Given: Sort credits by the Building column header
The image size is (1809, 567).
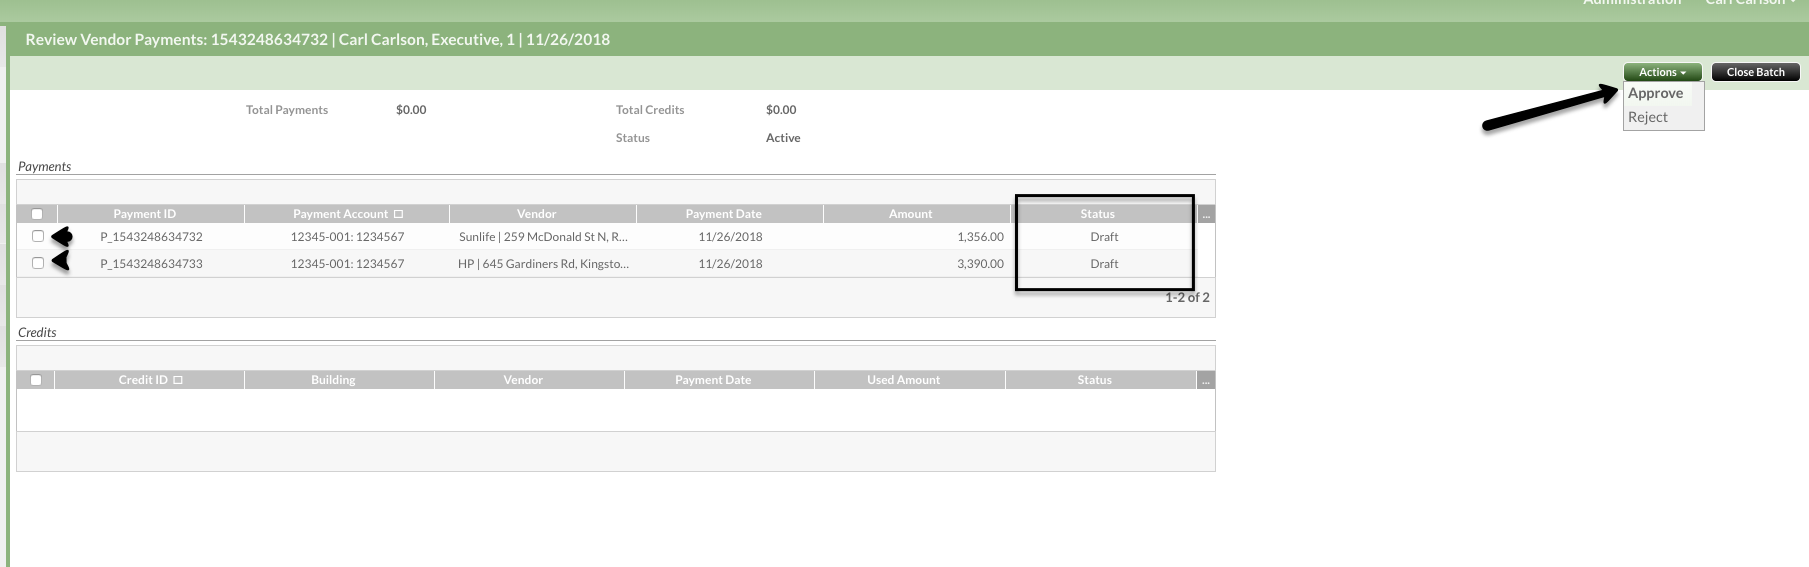Looking at the screenshot, I should (x=333, y=380).
